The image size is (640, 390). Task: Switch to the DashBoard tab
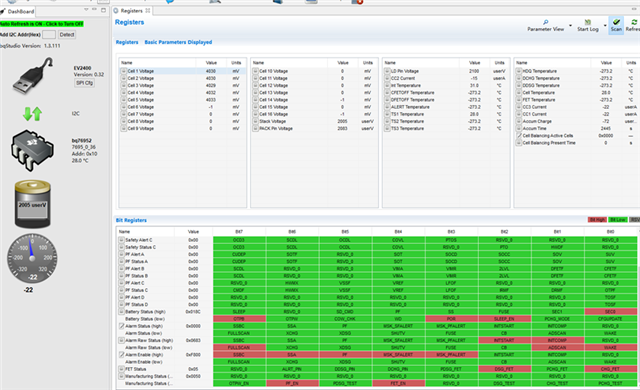pyautogui.click(x=18, y=11)
